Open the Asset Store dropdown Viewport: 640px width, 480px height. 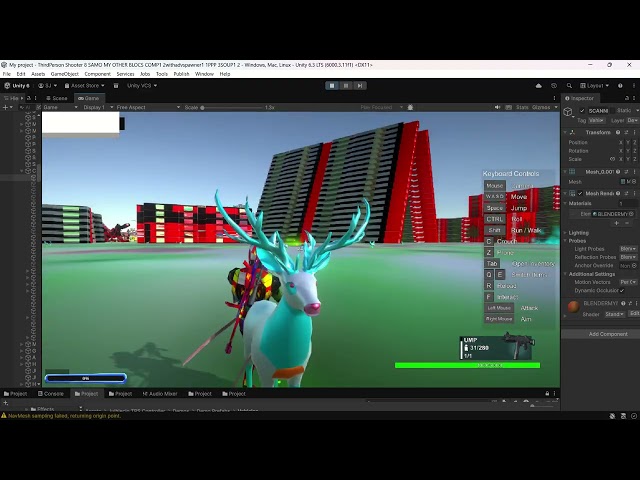pyautogui.click(x=84, y=86)
